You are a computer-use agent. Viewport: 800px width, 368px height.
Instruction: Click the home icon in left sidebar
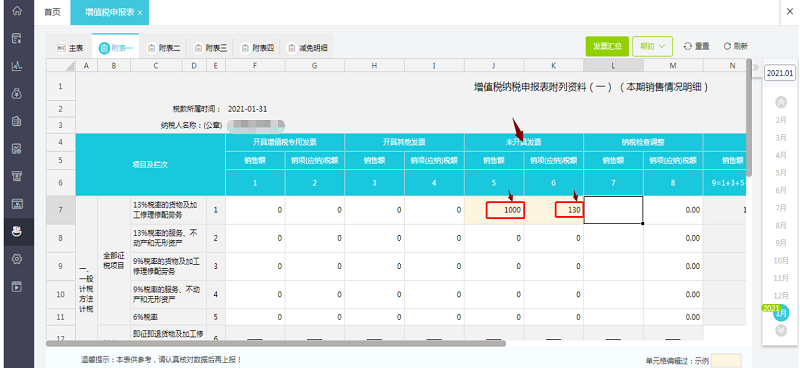coord(17,10)
